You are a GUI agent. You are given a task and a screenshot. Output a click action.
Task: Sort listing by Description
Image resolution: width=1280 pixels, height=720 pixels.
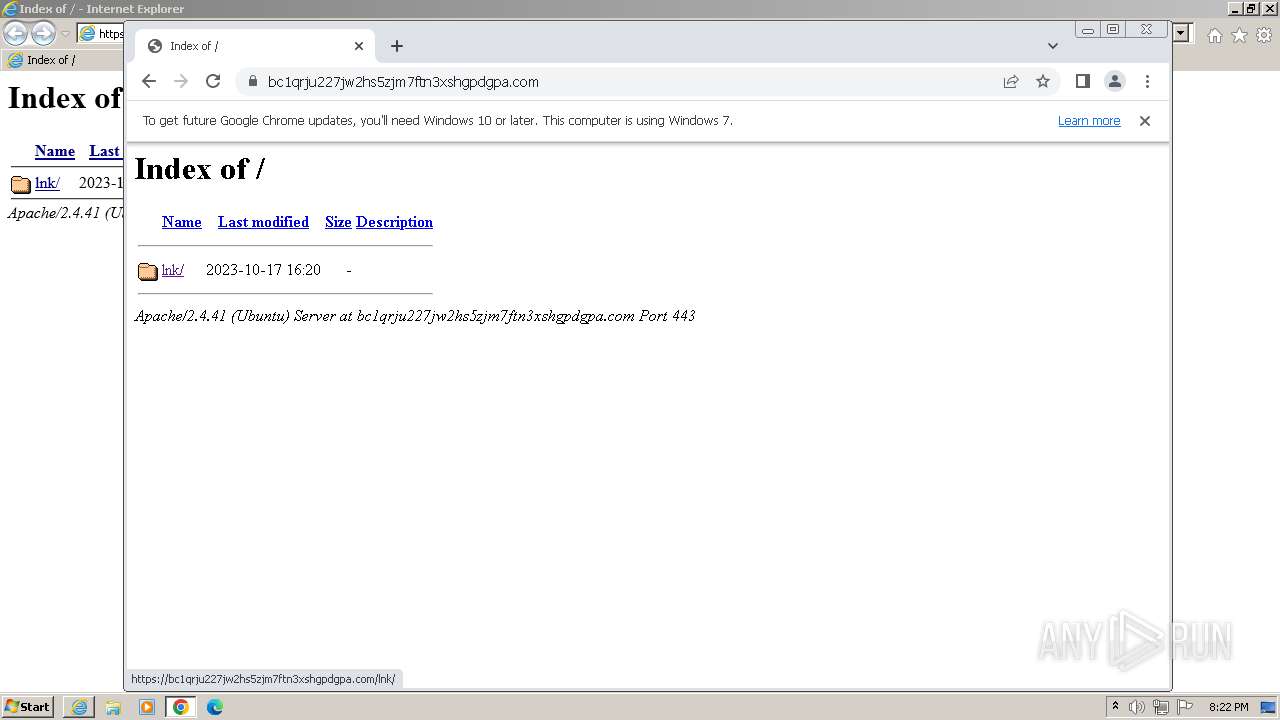click(394, 222)
